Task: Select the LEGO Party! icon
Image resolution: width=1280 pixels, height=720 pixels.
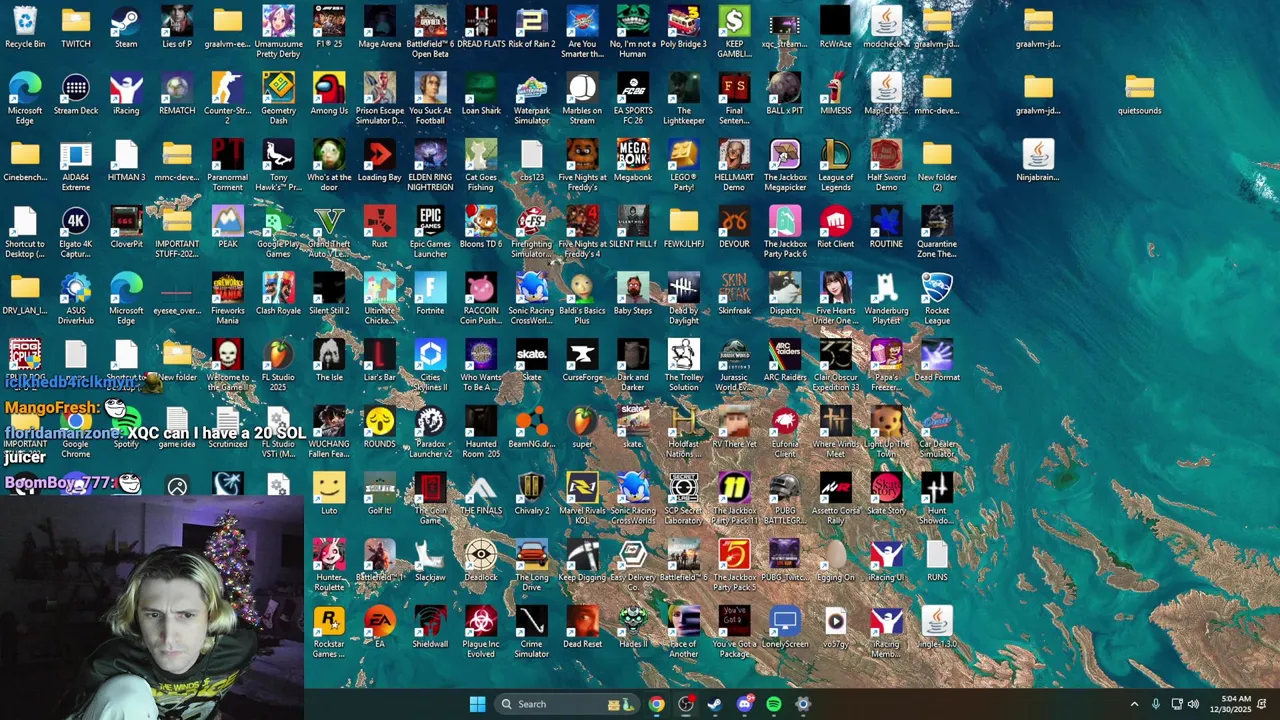Action: pos(684,165)
